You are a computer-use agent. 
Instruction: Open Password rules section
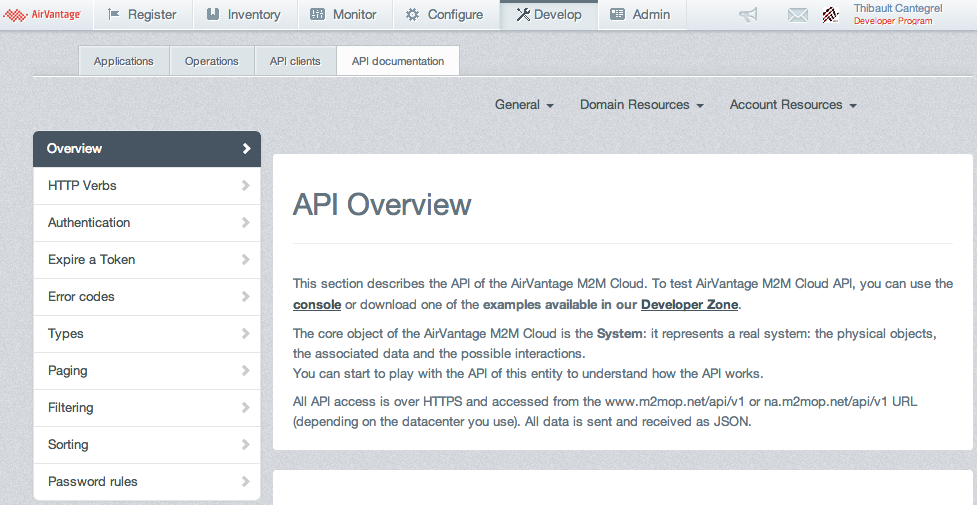[x=147, y=481]
